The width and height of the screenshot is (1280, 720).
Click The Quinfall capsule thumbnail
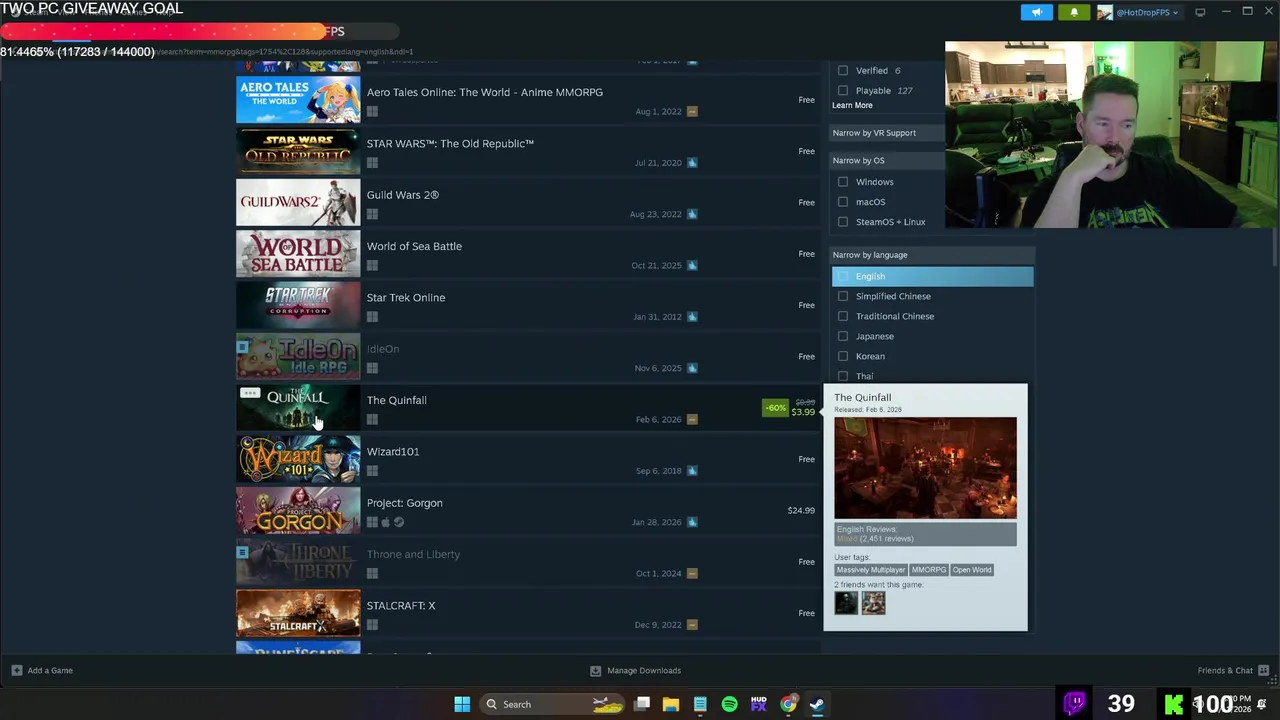[x=298, y=408]
